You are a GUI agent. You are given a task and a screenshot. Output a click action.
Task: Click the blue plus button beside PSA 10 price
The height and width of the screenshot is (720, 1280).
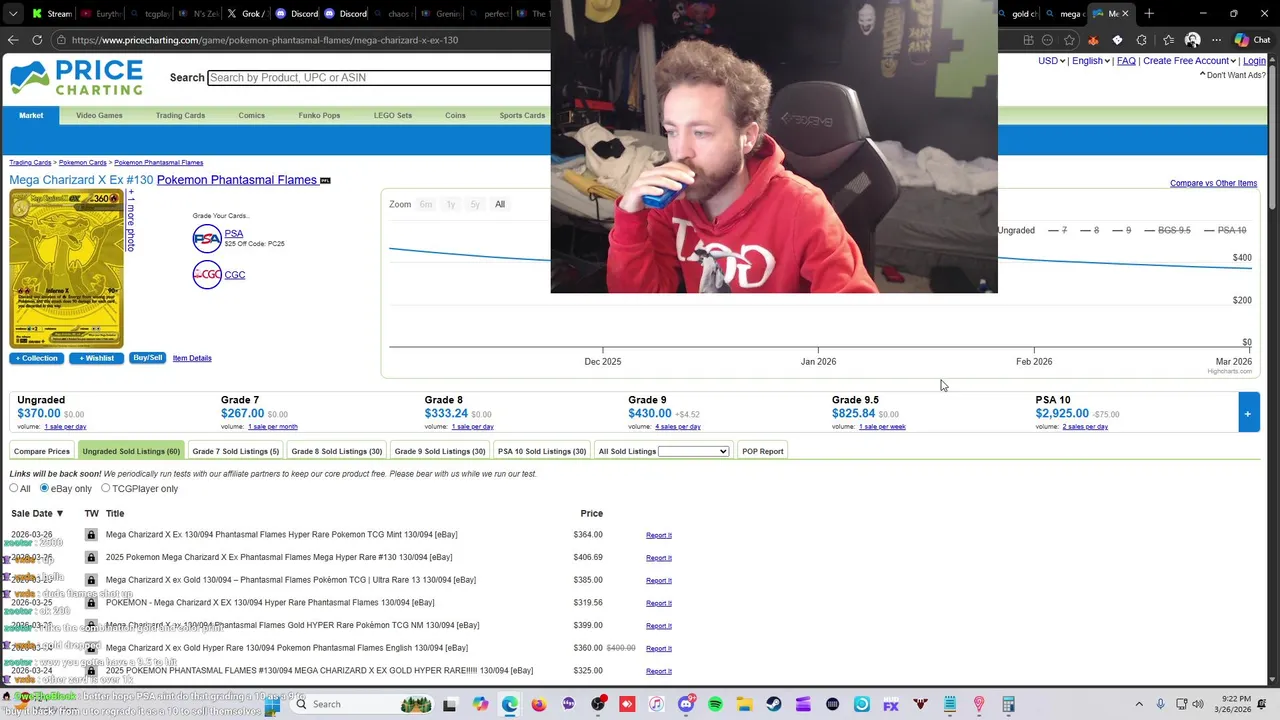point(1248,413)
